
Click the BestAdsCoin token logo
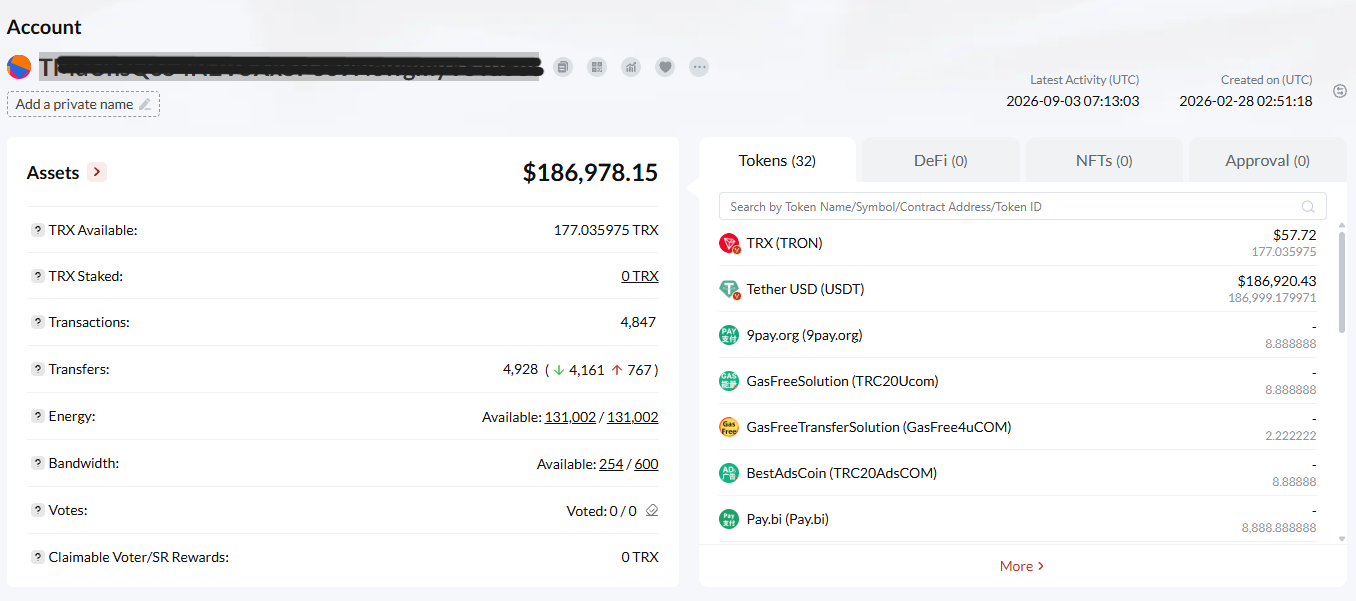click(729, 473)
